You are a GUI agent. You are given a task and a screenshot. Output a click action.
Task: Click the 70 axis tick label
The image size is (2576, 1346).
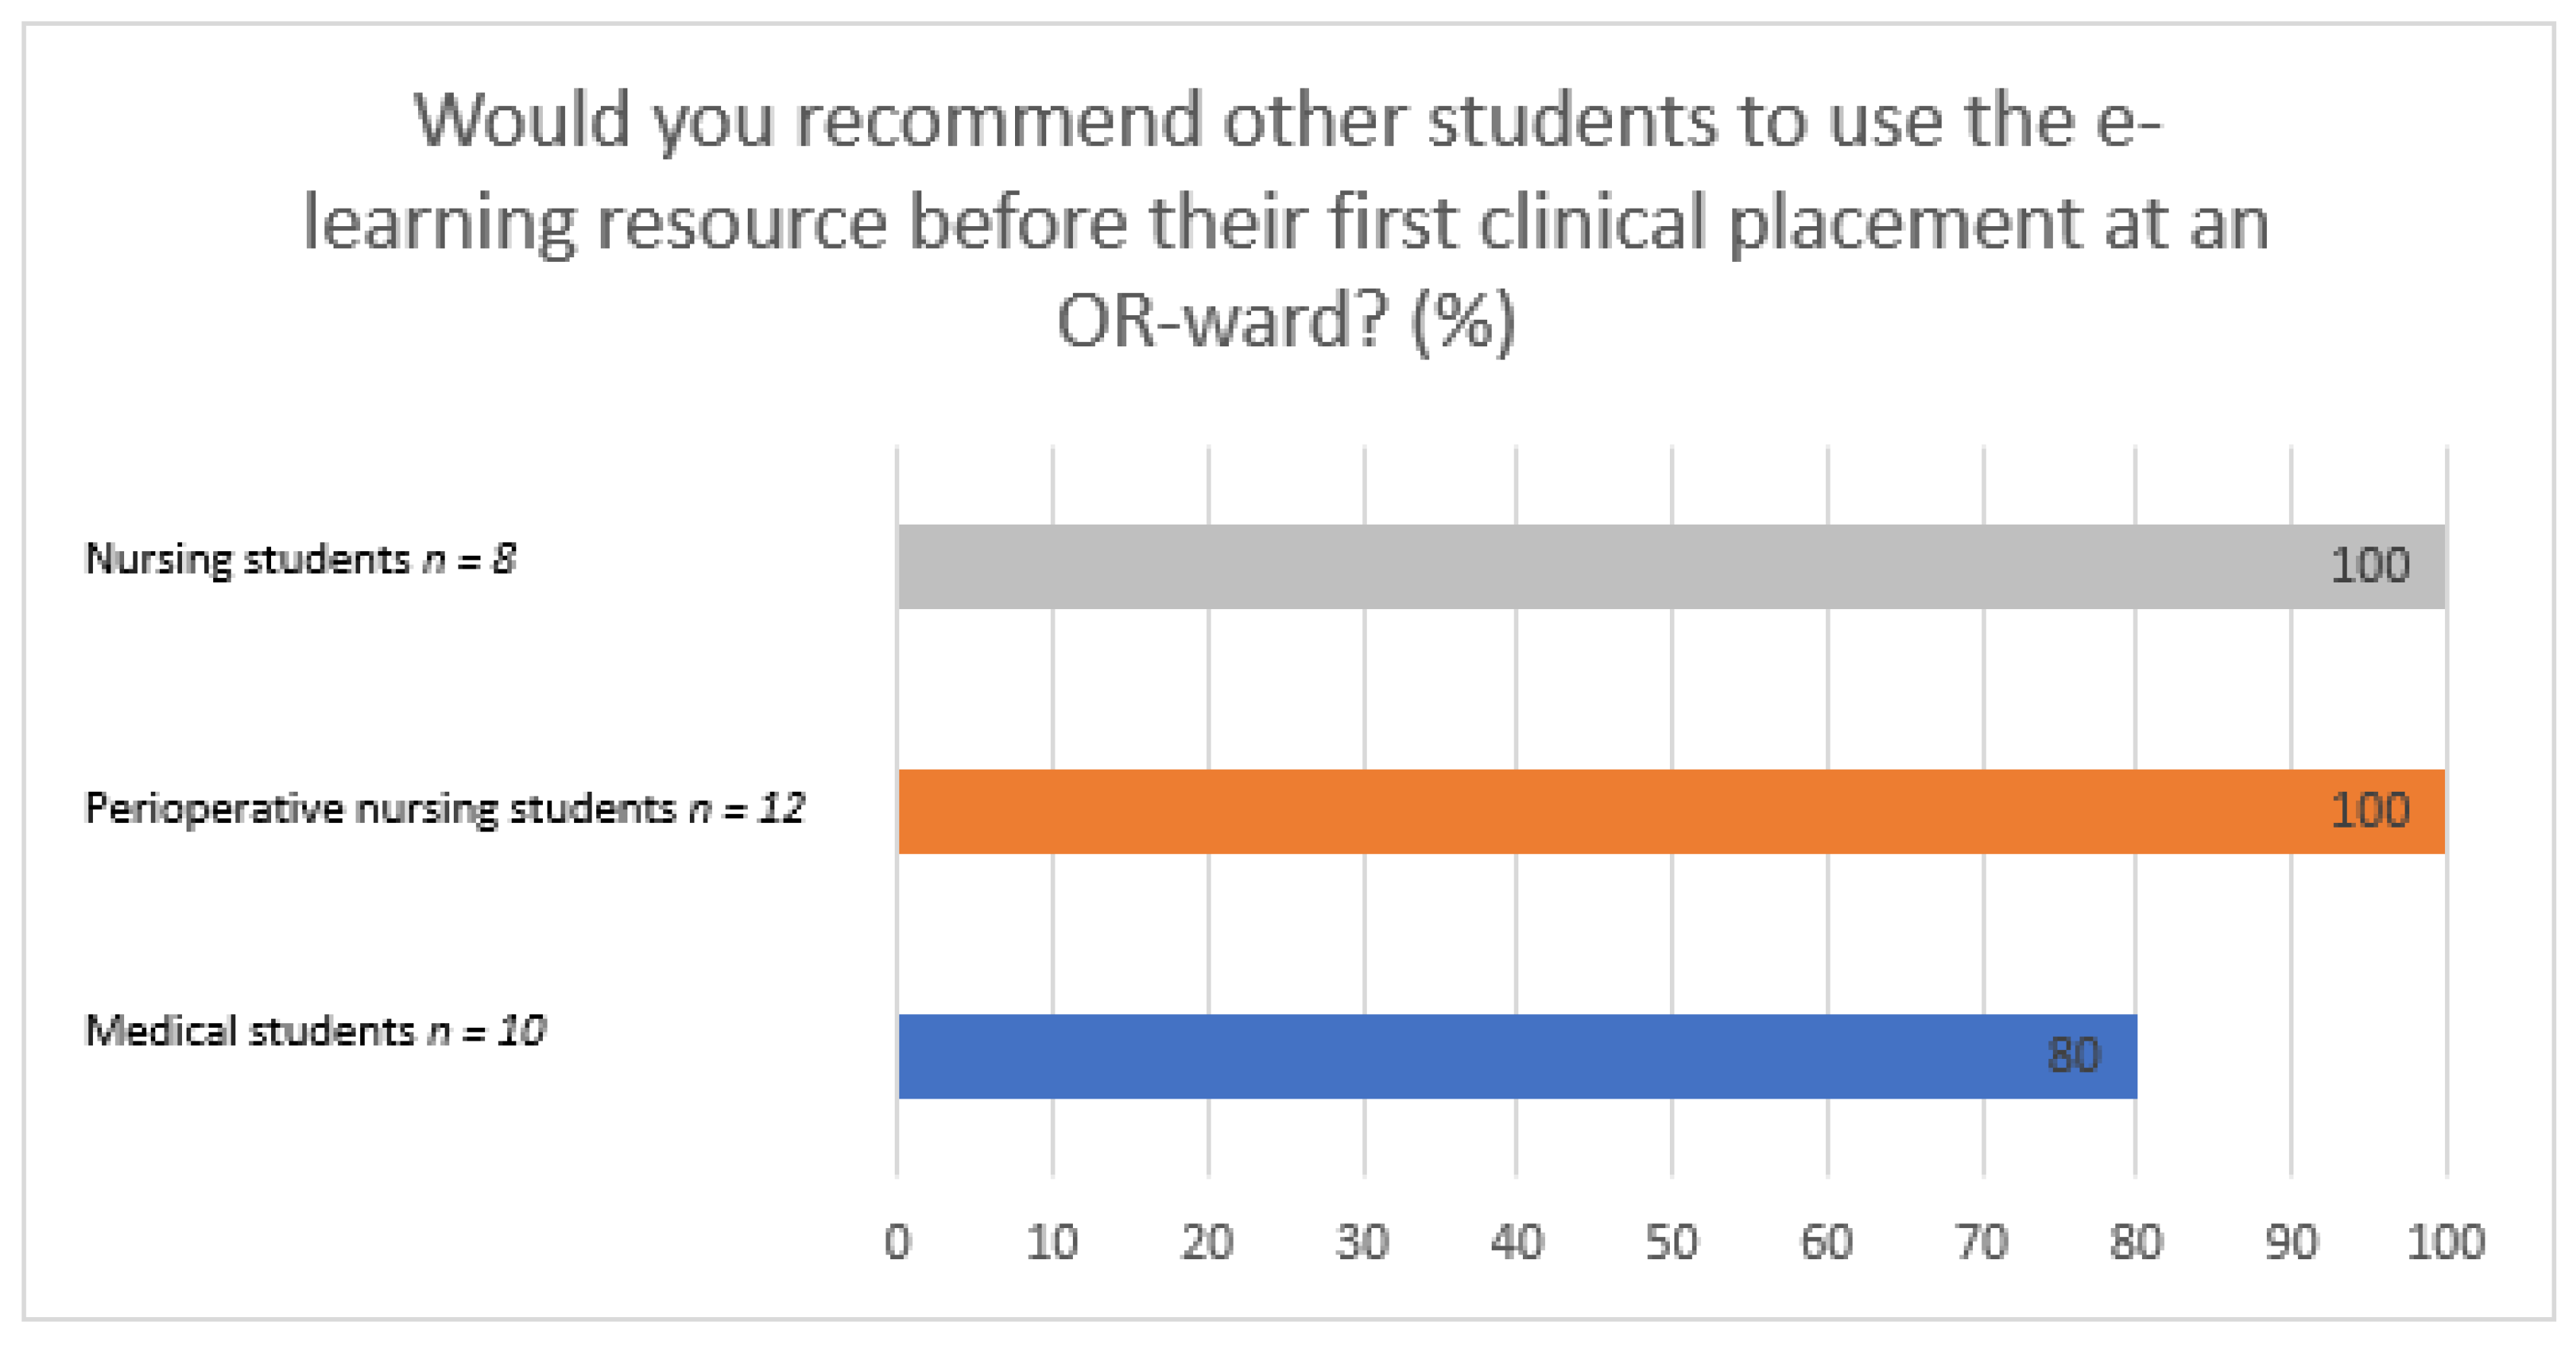point(1982,1243)
